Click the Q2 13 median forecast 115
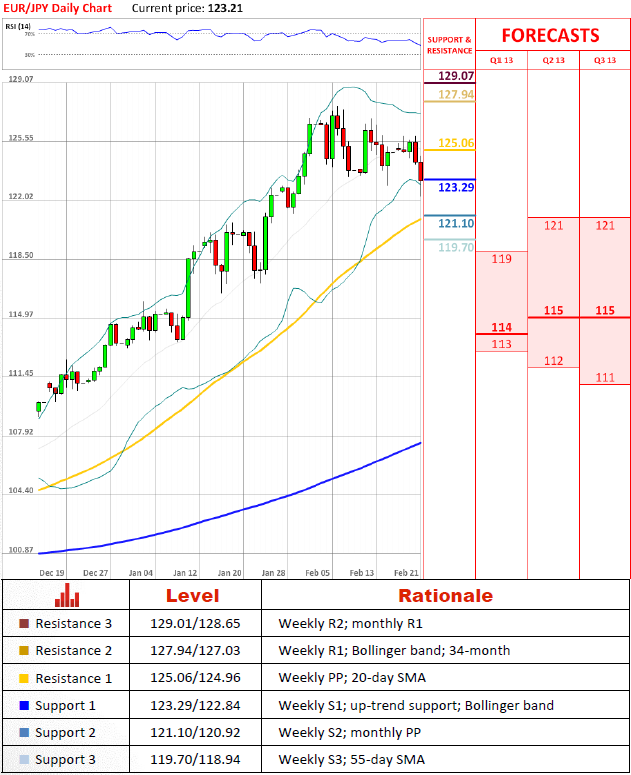 click(x=553, y=310)
